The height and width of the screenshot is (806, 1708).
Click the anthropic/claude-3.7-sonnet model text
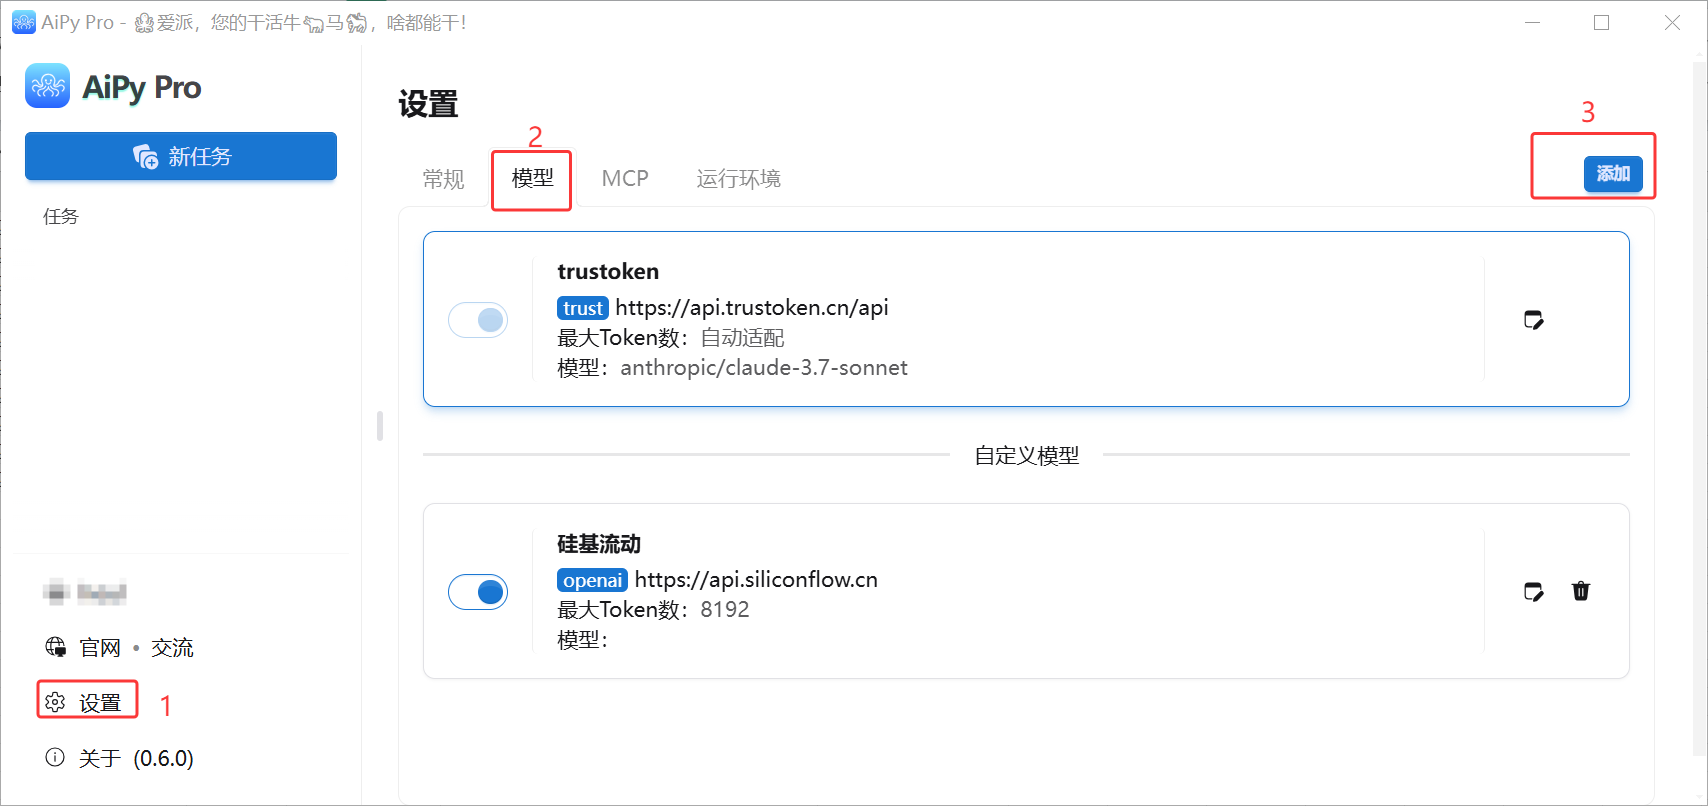click(x=764, y=368)
